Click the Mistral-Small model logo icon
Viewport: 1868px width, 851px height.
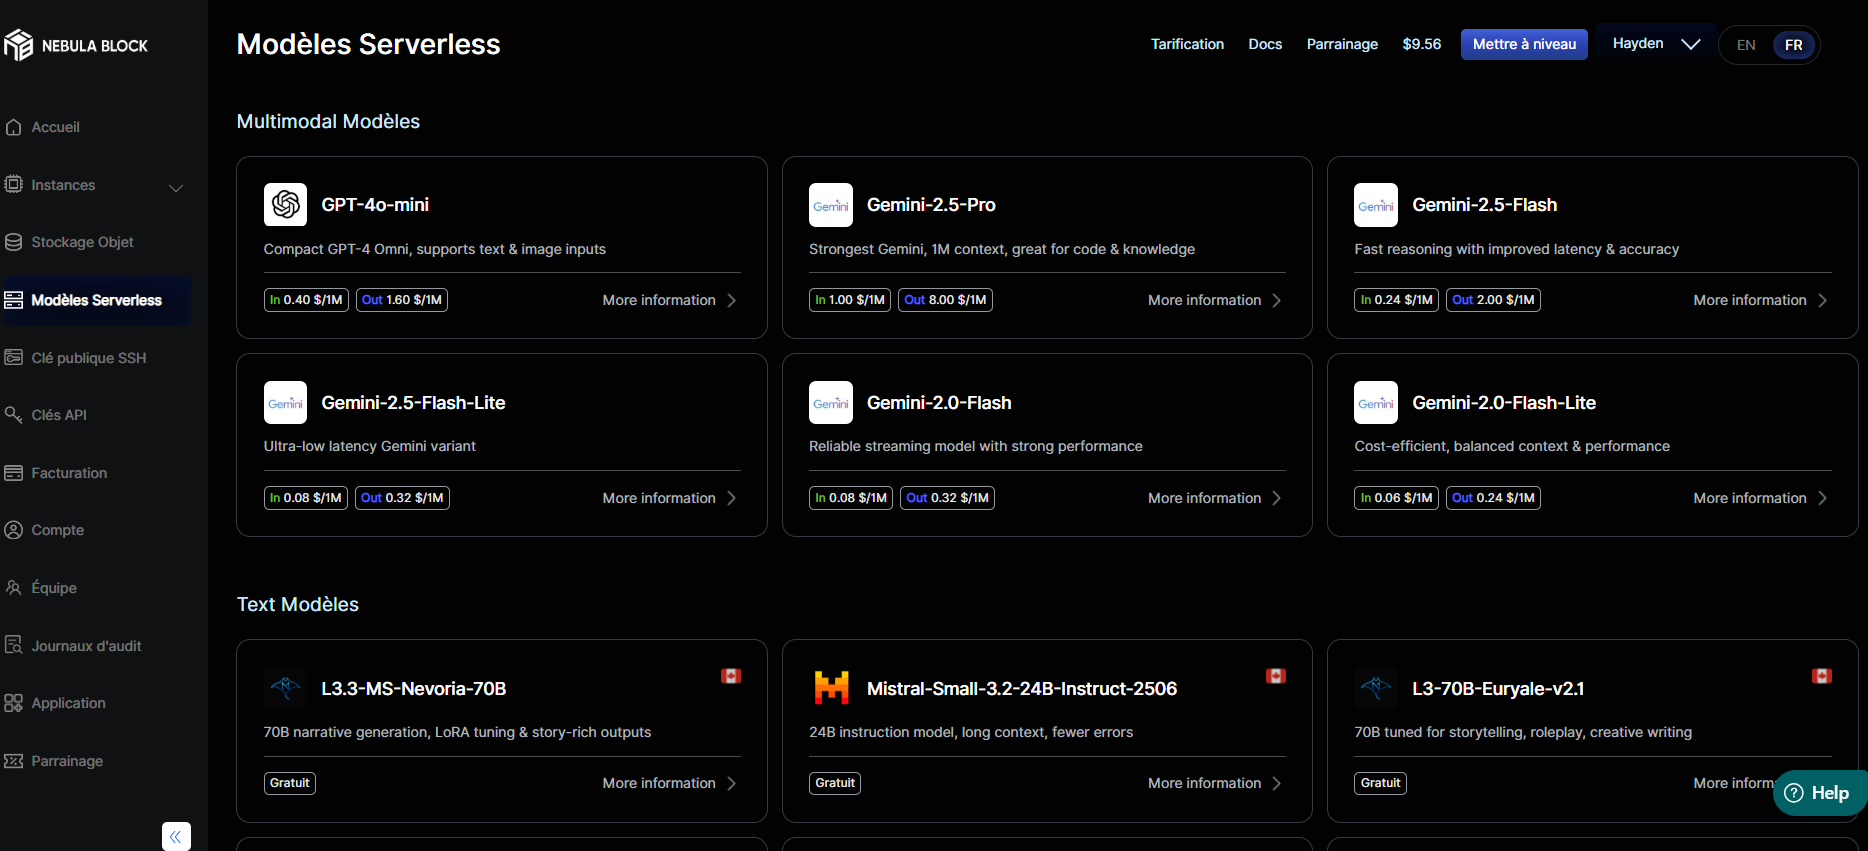click(x=831, y=688)
